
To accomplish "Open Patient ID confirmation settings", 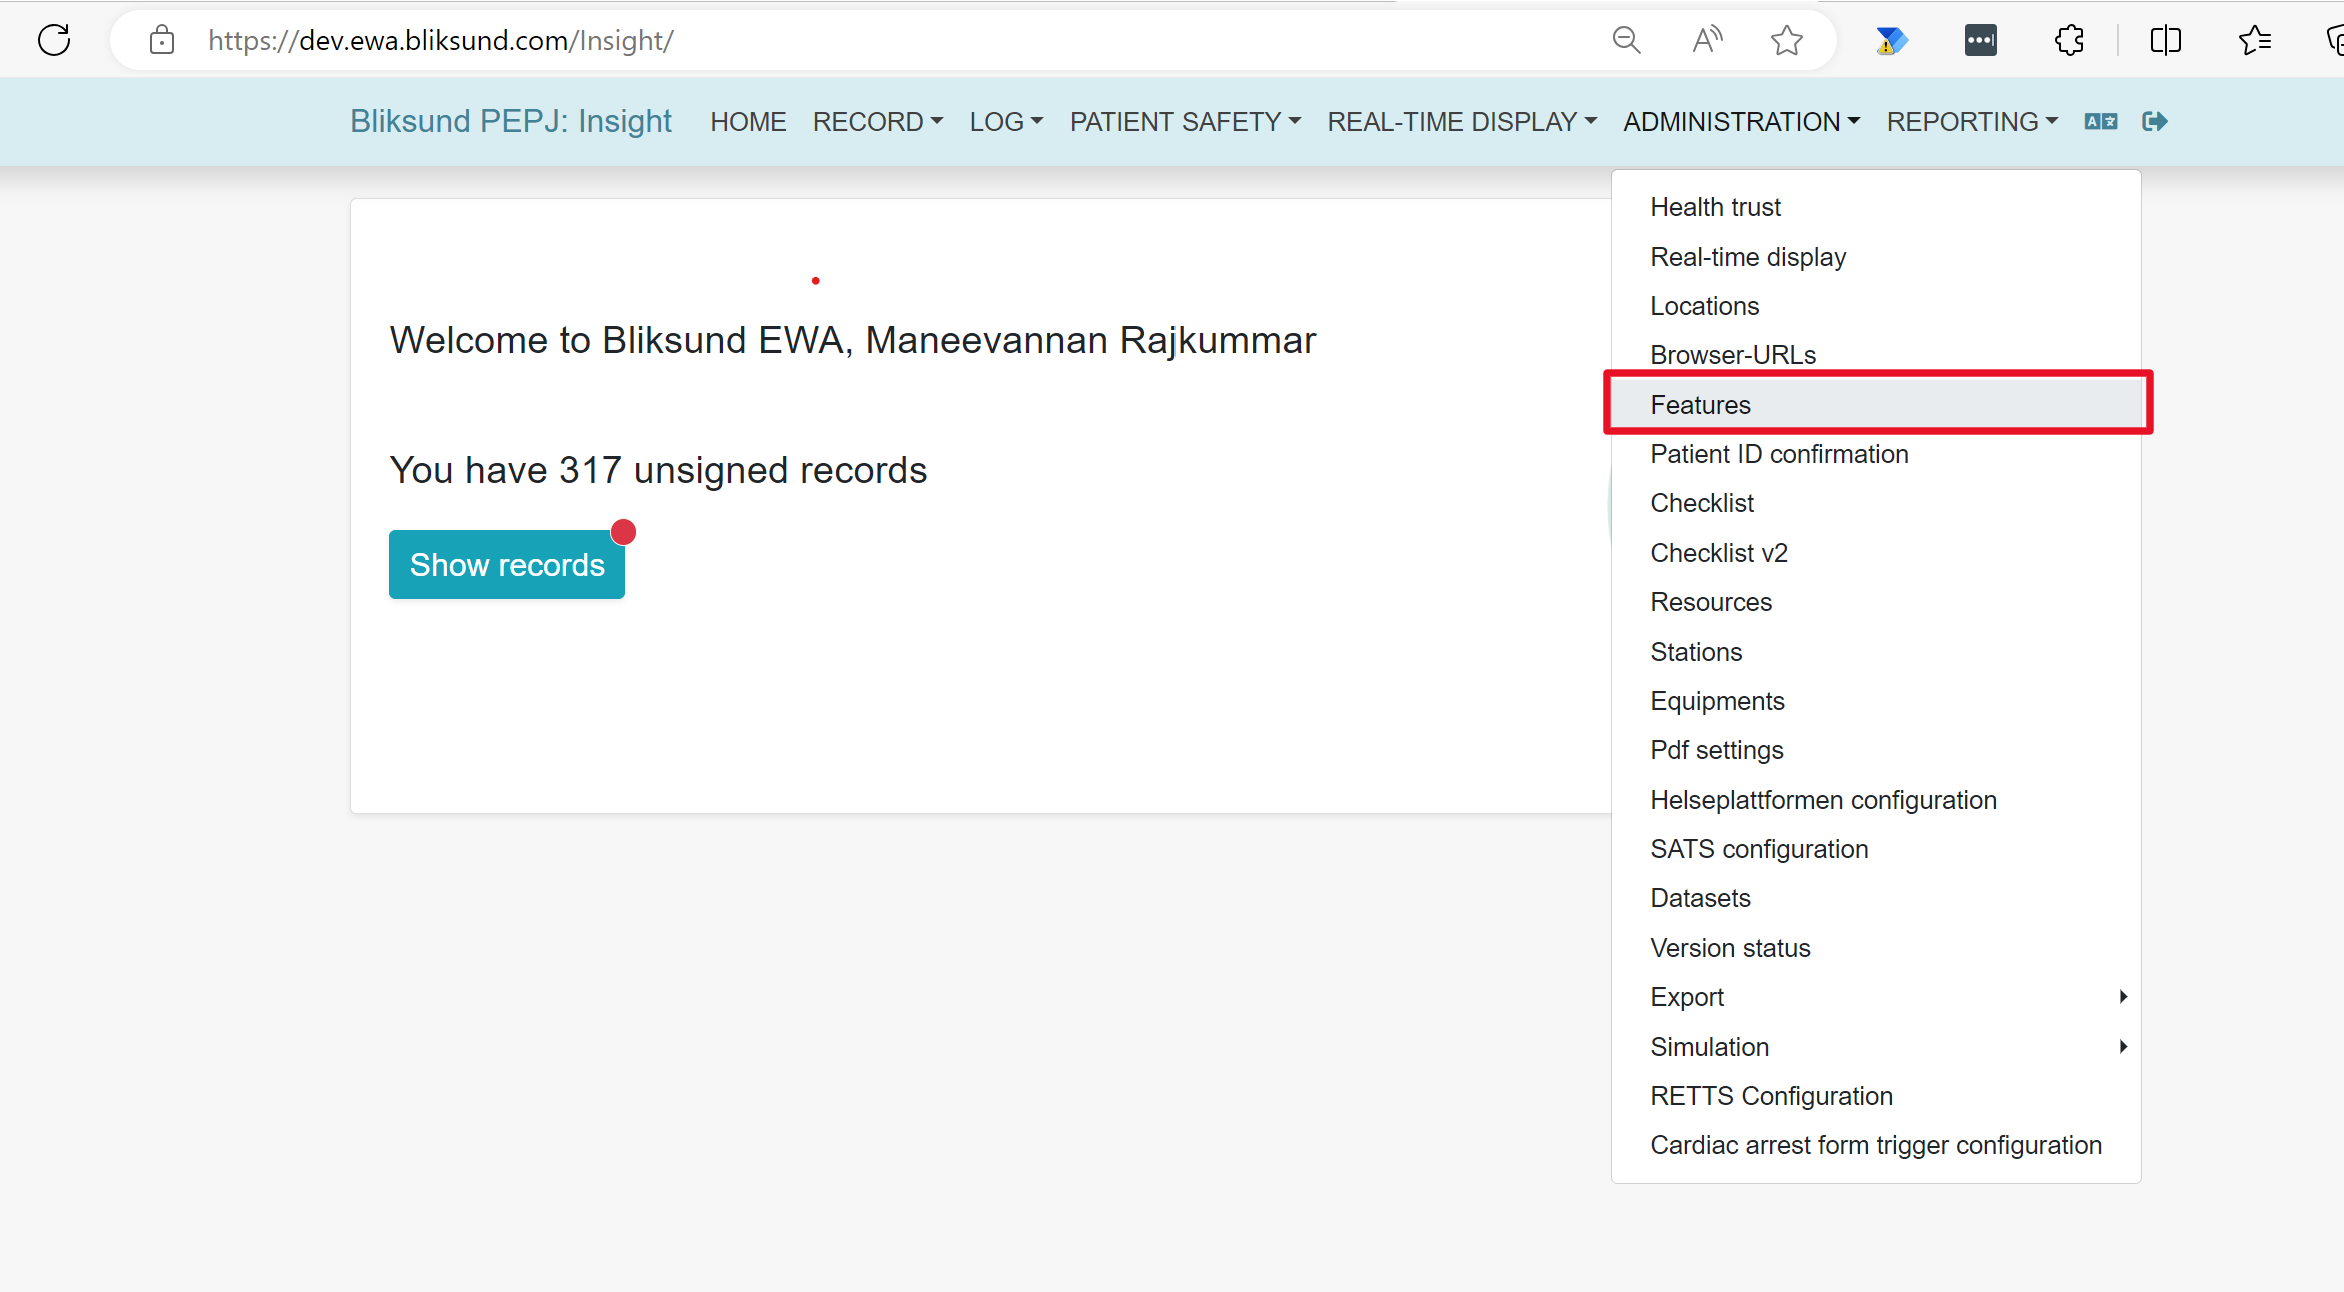I will [x=1778, y=453].
